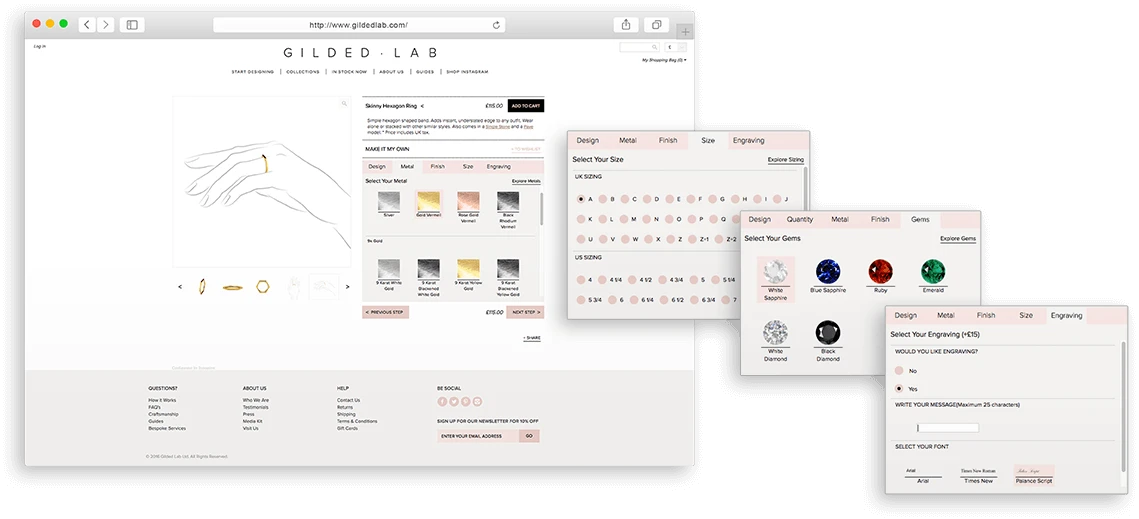This screenshot has height=519, width=1139.
Task: Open My Shopping Bag dropdown
Action: pos(664,60)
